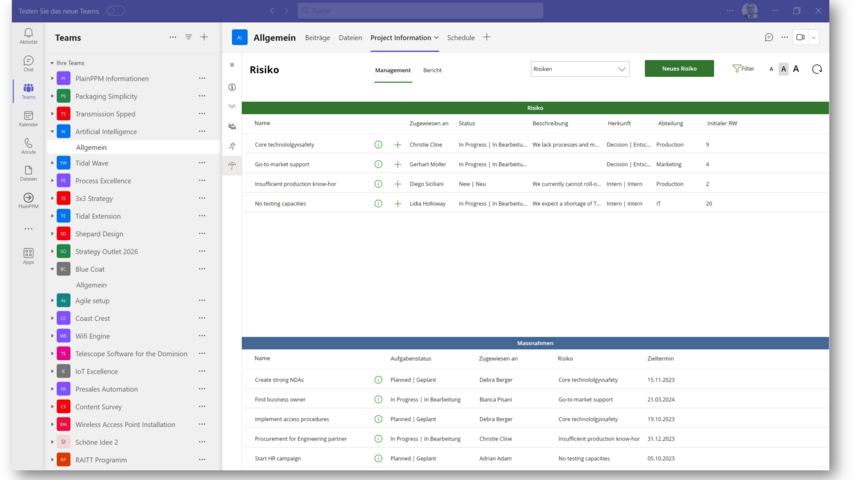
Task: Open the Schedule tab
Action: point(461,37)
